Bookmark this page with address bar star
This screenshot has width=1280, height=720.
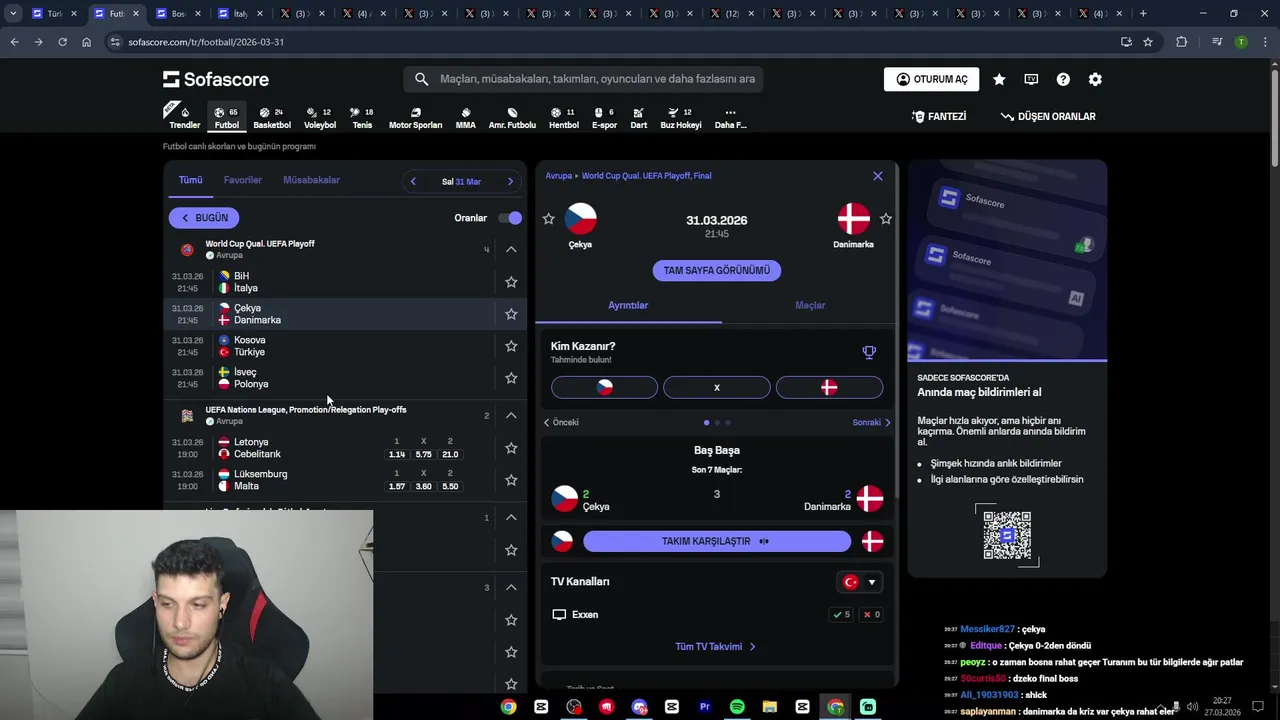[x=1148, y=42]
